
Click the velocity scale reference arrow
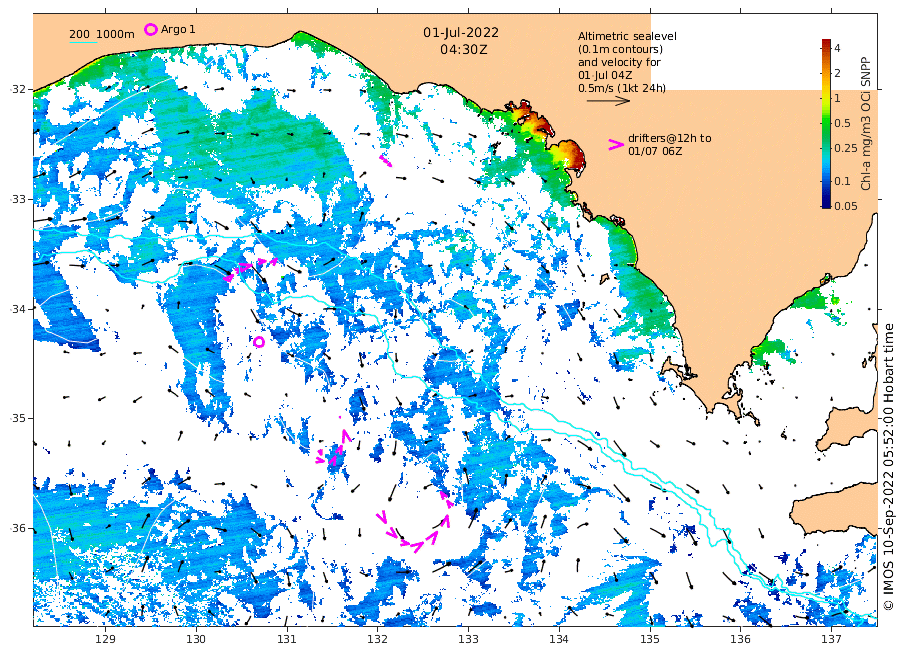(608, 101)
